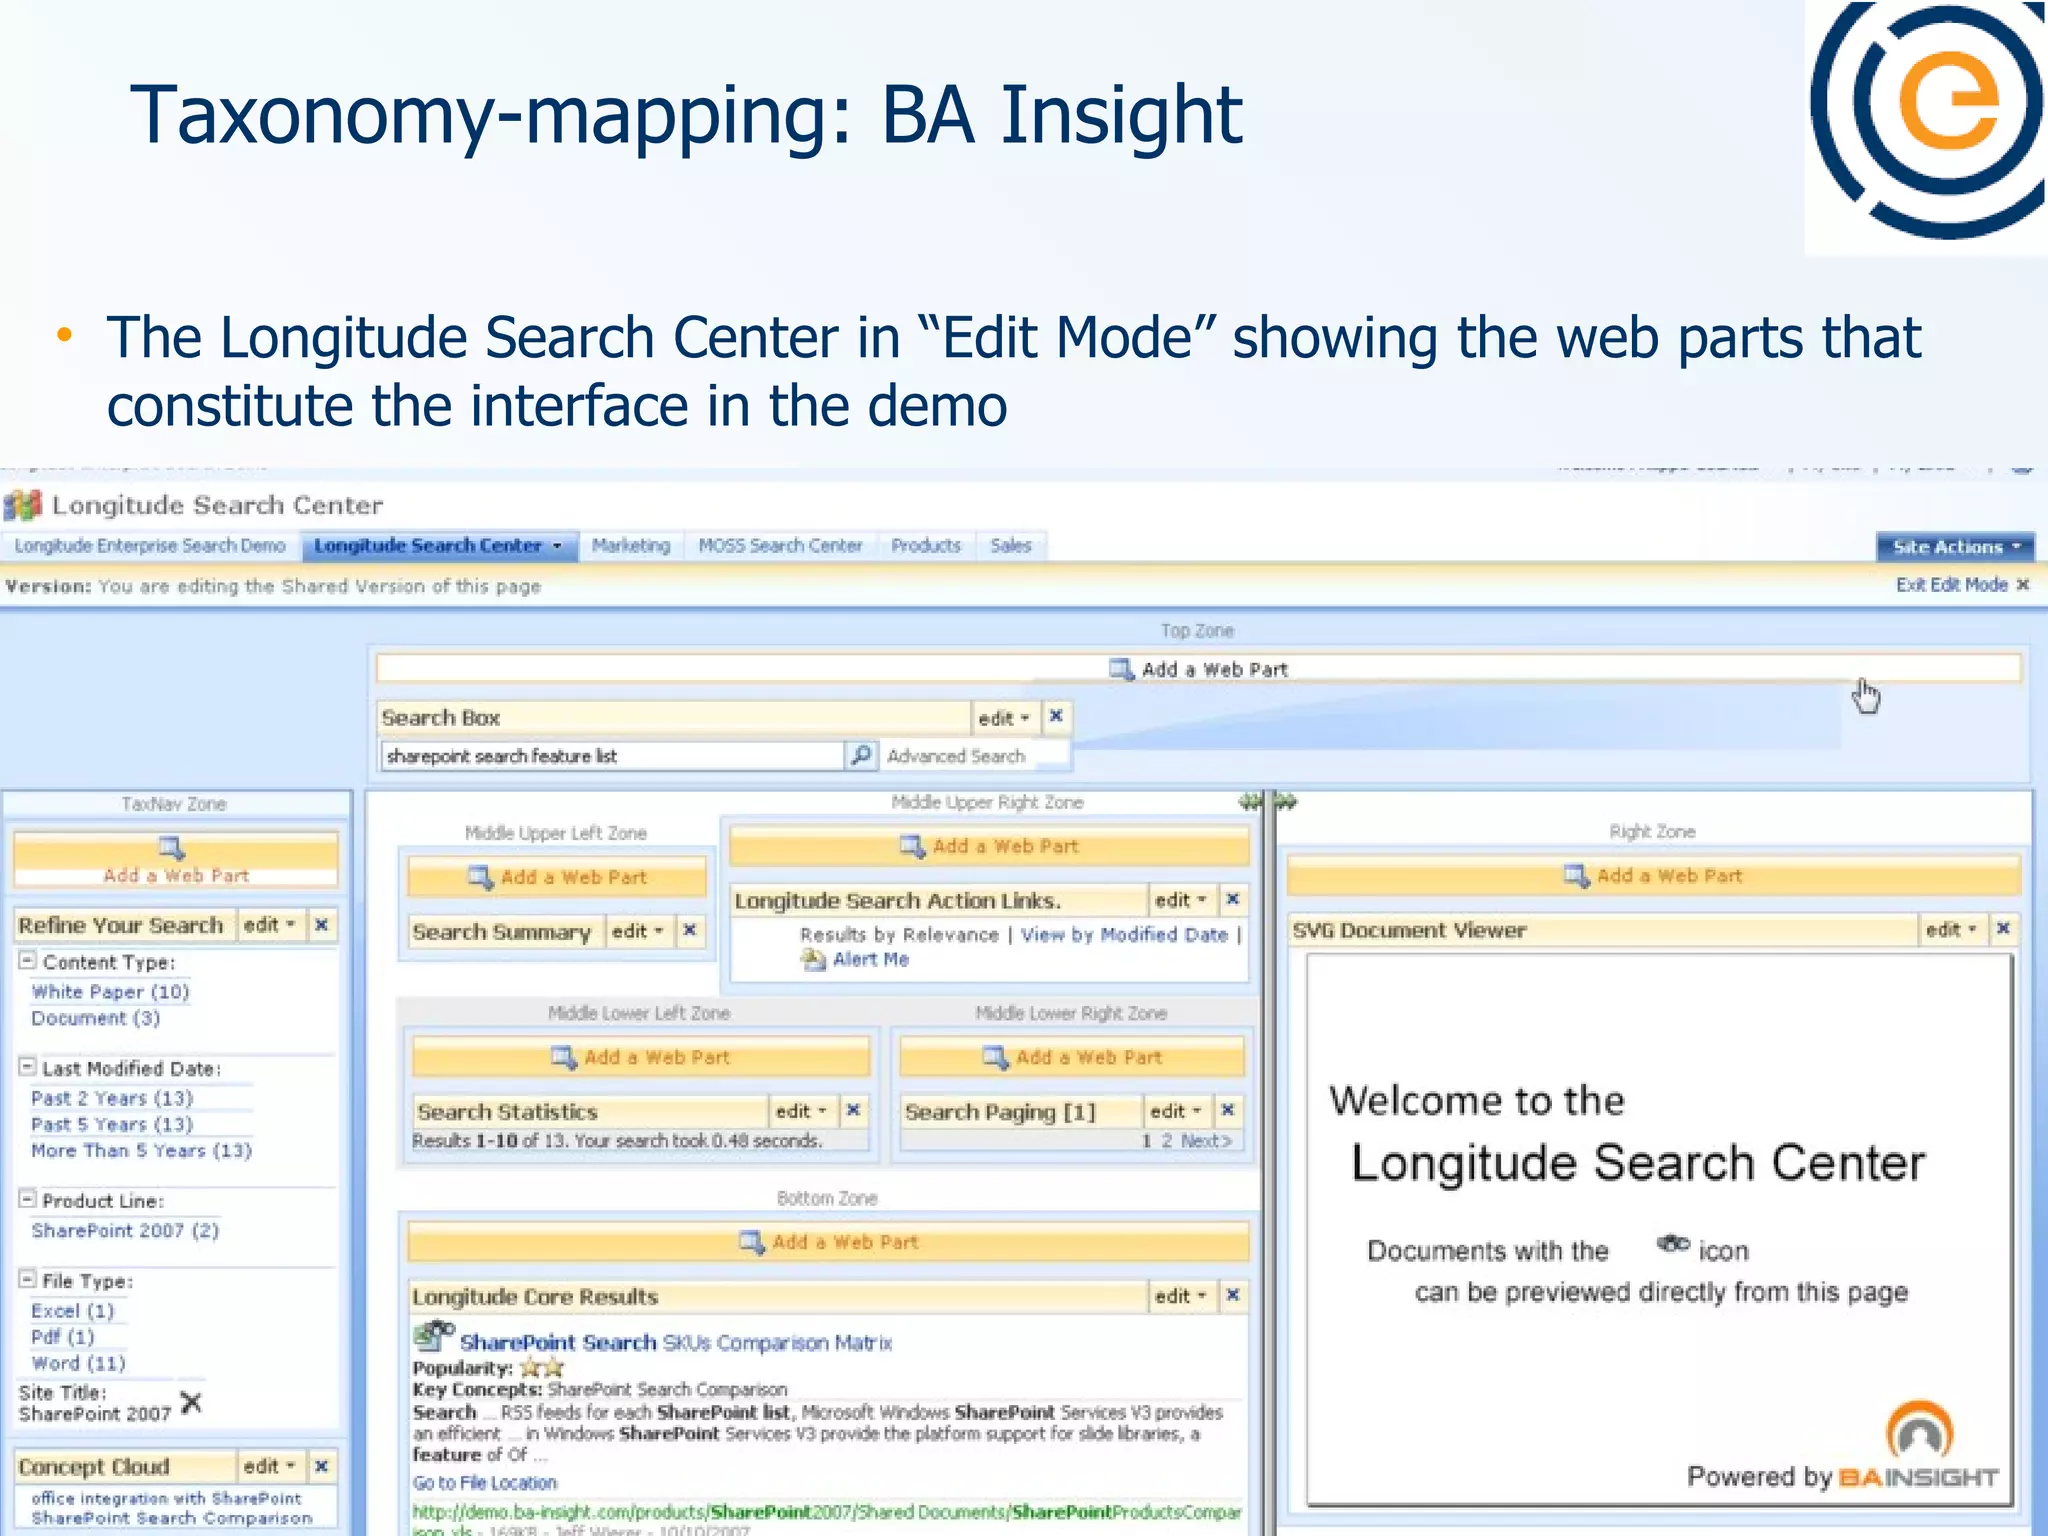This screenshot has width=2048, height=1536.
Task: Close the Search Summary web part
Action: 689,931
